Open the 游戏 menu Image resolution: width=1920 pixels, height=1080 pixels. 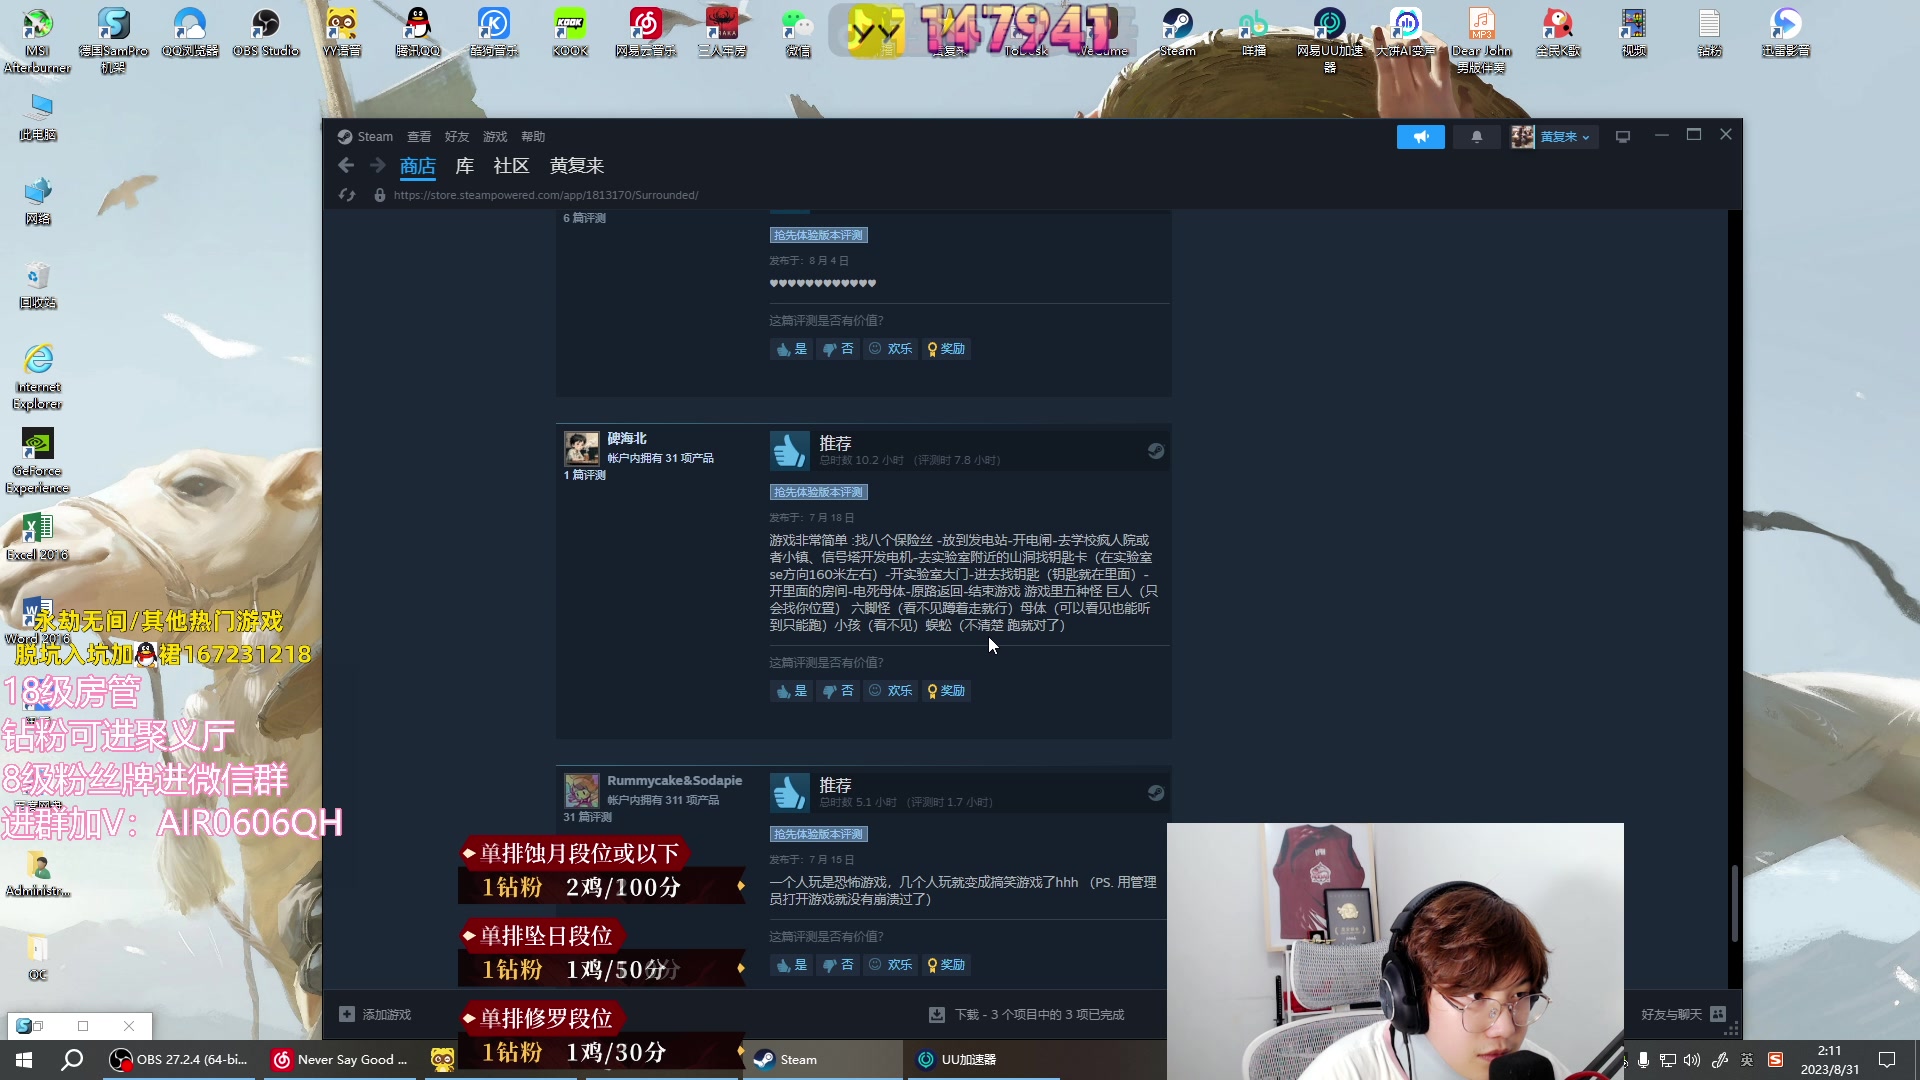[x=495, y=137]
